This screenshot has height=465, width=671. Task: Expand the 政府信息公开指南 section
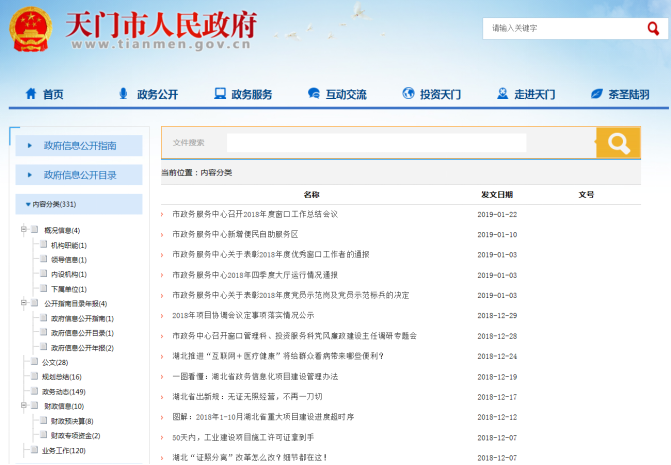tap(79, 145)
